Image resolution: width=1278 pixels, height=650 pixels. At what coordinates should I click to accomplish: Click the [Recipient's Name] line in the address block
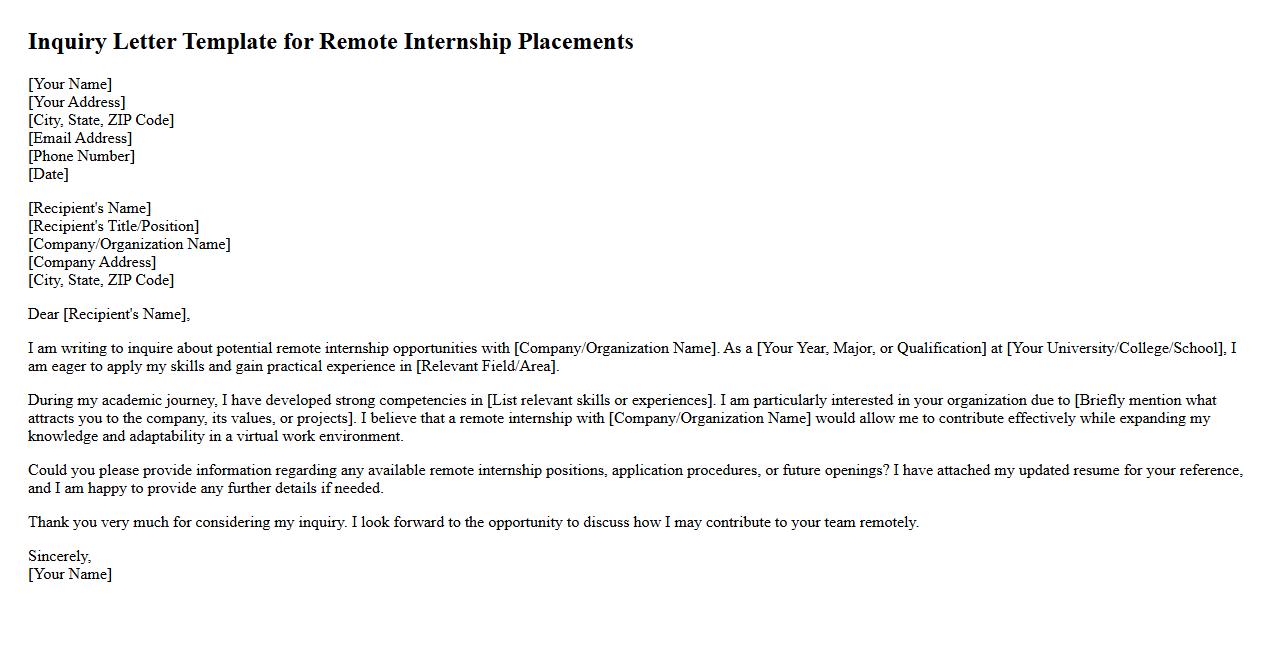(89, 208)
